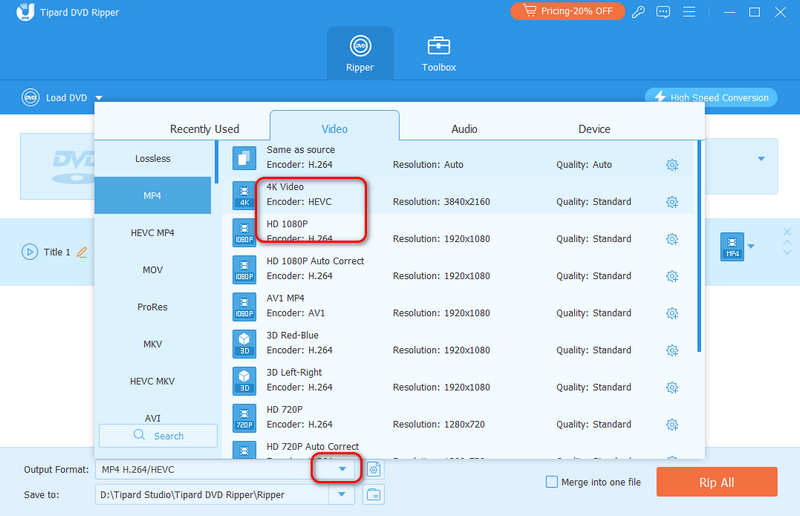The width and height of the screenshot is (800, 516).
Task: Click Encoder: AV1 text
Action: [x=296, y=313]
